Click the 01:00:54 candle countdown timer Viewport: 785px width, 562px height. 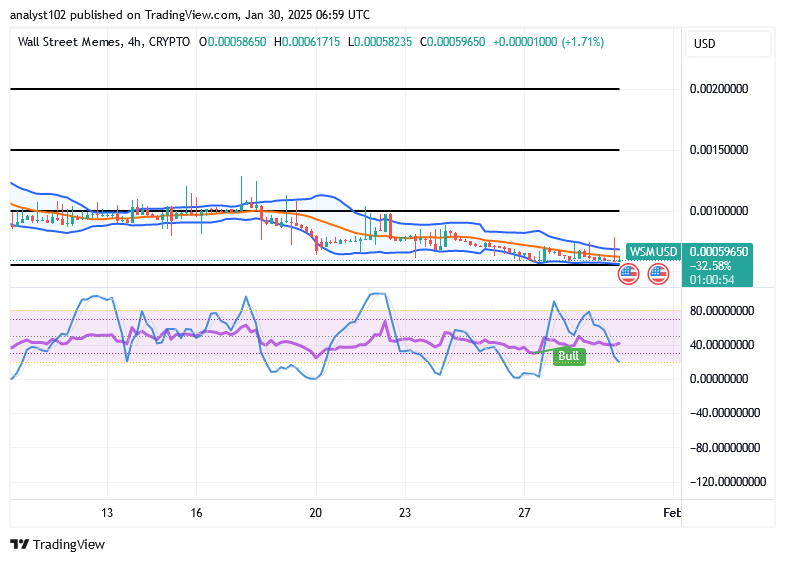click(712, 280)
